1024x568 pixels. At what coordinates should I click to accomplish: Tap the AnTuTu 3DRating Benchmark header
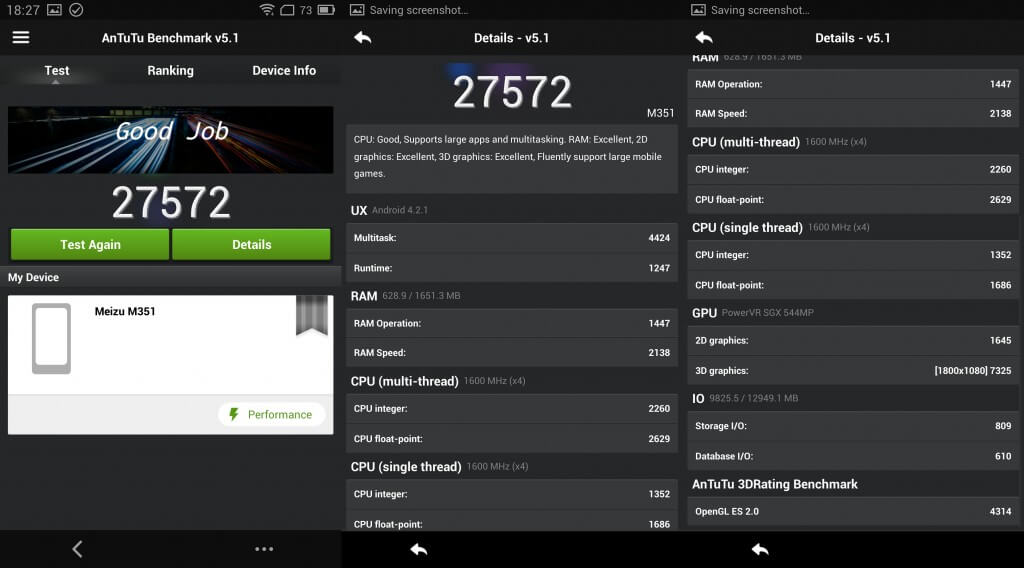click(x=775, y=484)
